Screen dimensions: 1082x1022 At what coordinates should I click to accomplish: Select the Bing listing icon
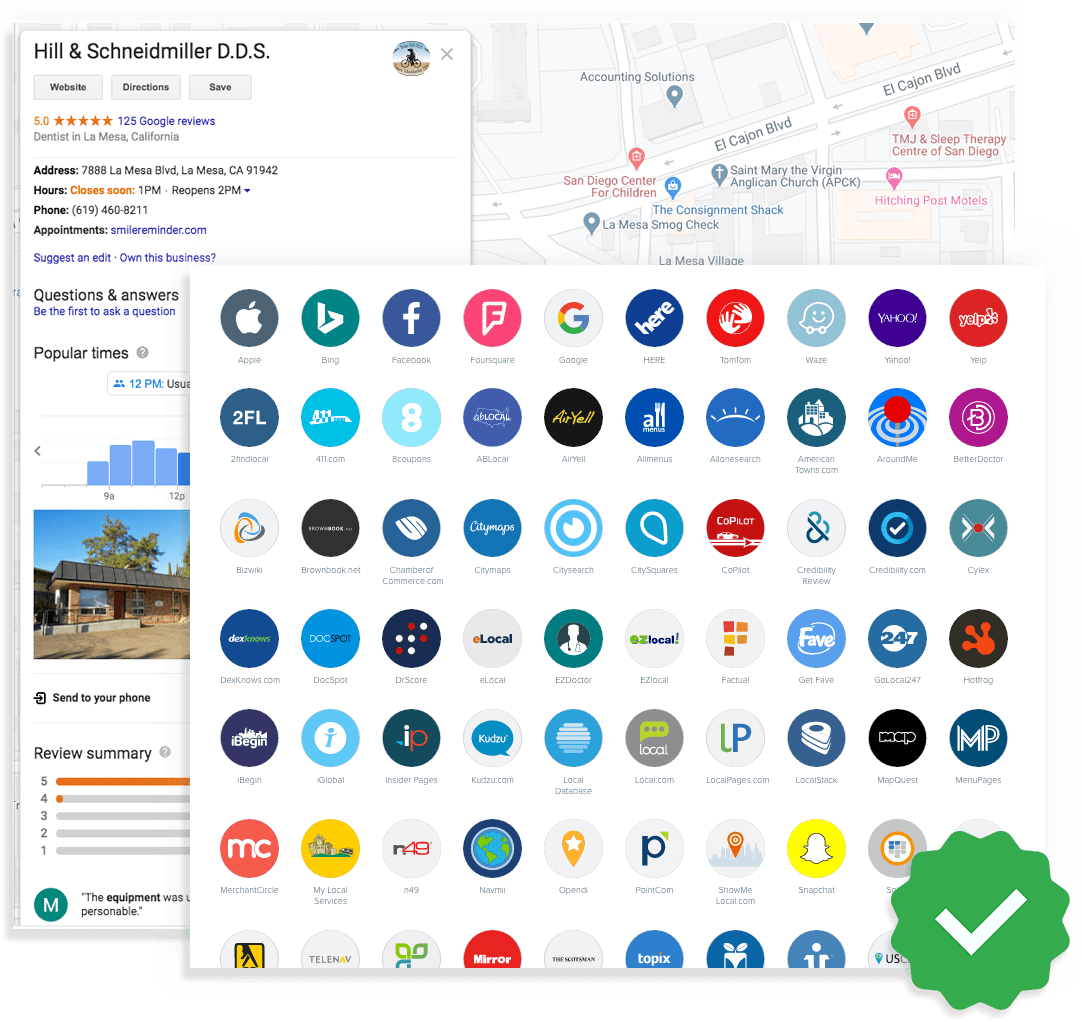pyautogui.click(x=330, y=318)
